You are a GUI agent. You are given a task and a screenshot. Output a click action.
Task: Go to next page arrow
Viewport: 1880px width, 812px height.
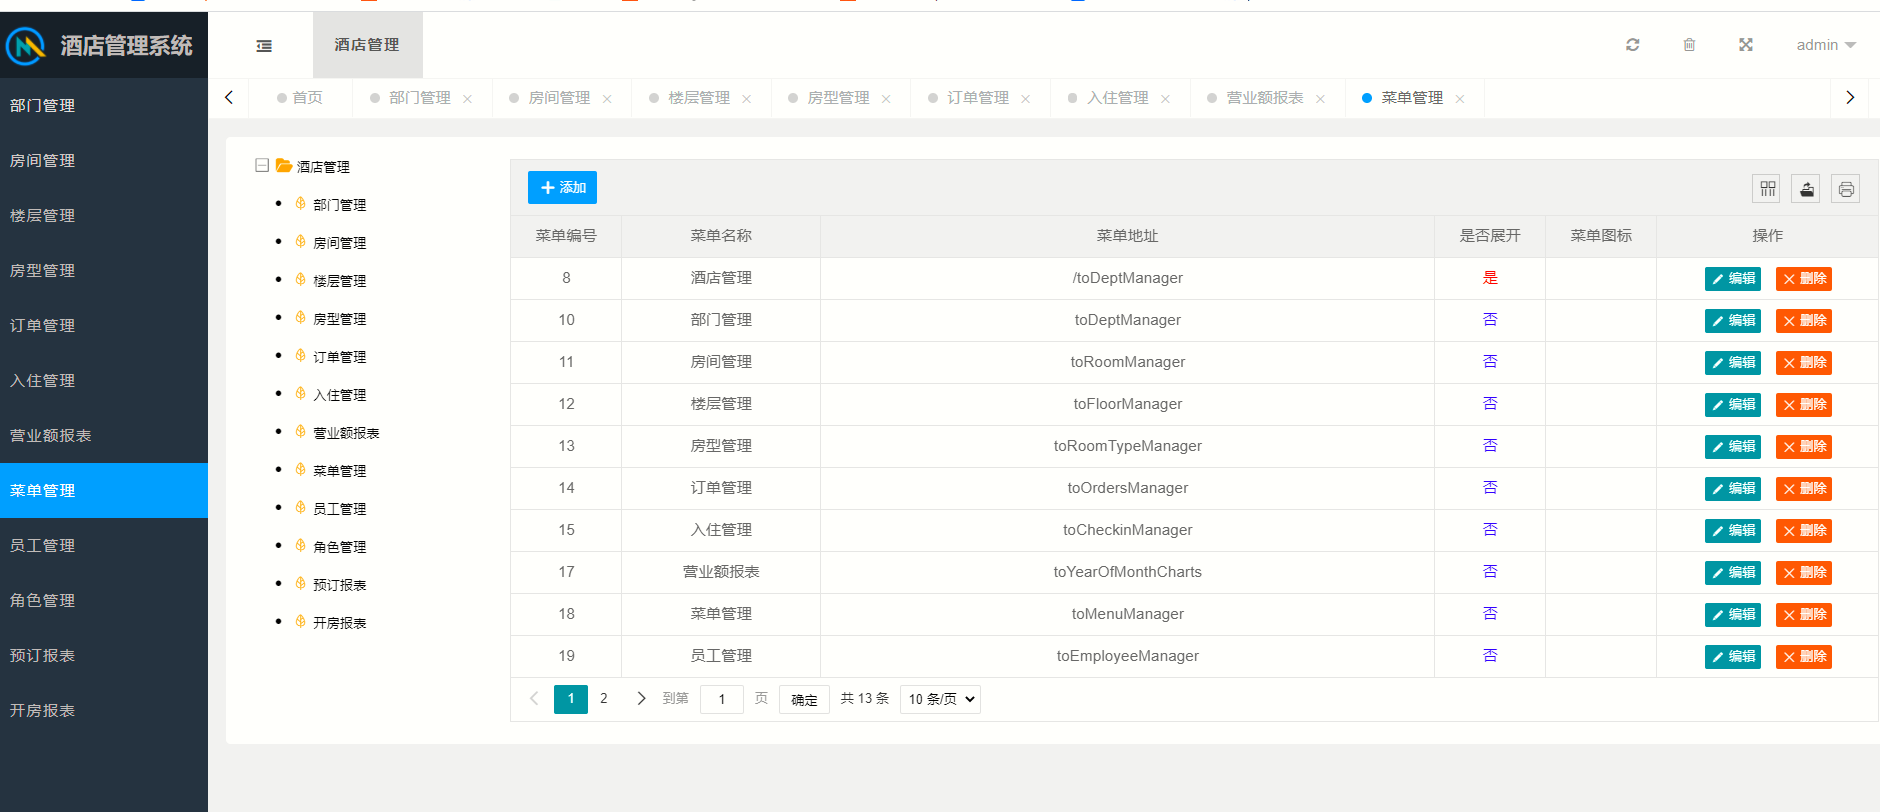(641, 699)
